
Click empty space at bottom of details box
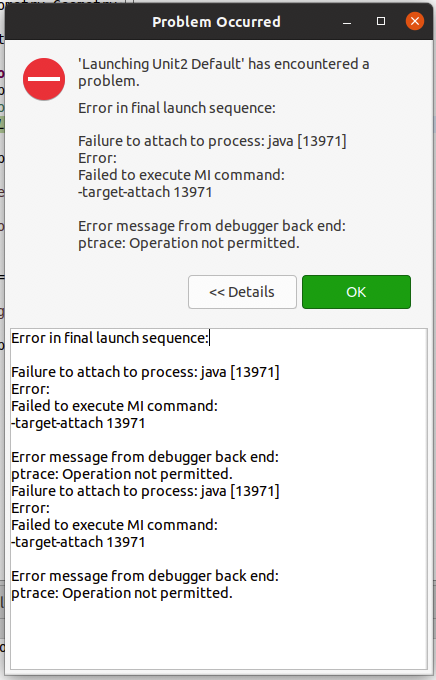(219, 635)
